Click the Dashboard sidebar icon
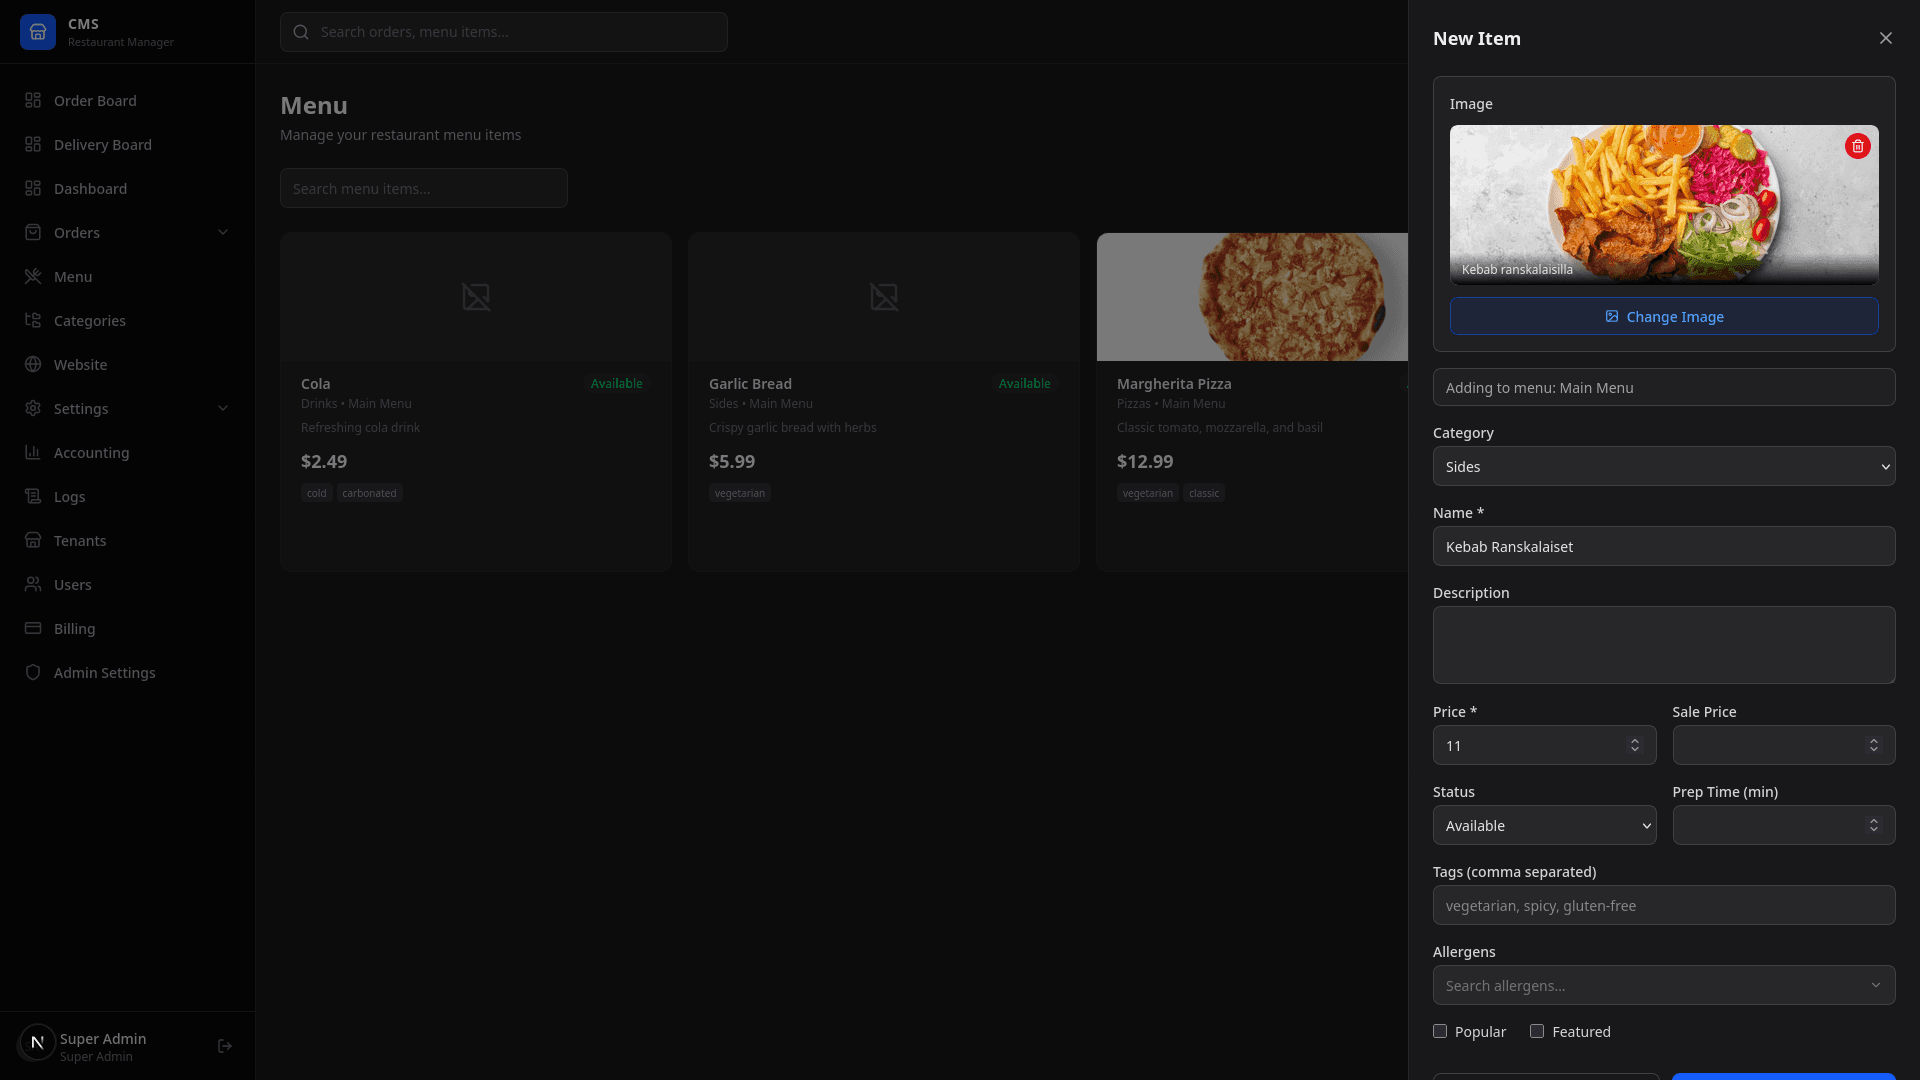 coord(33,189)
